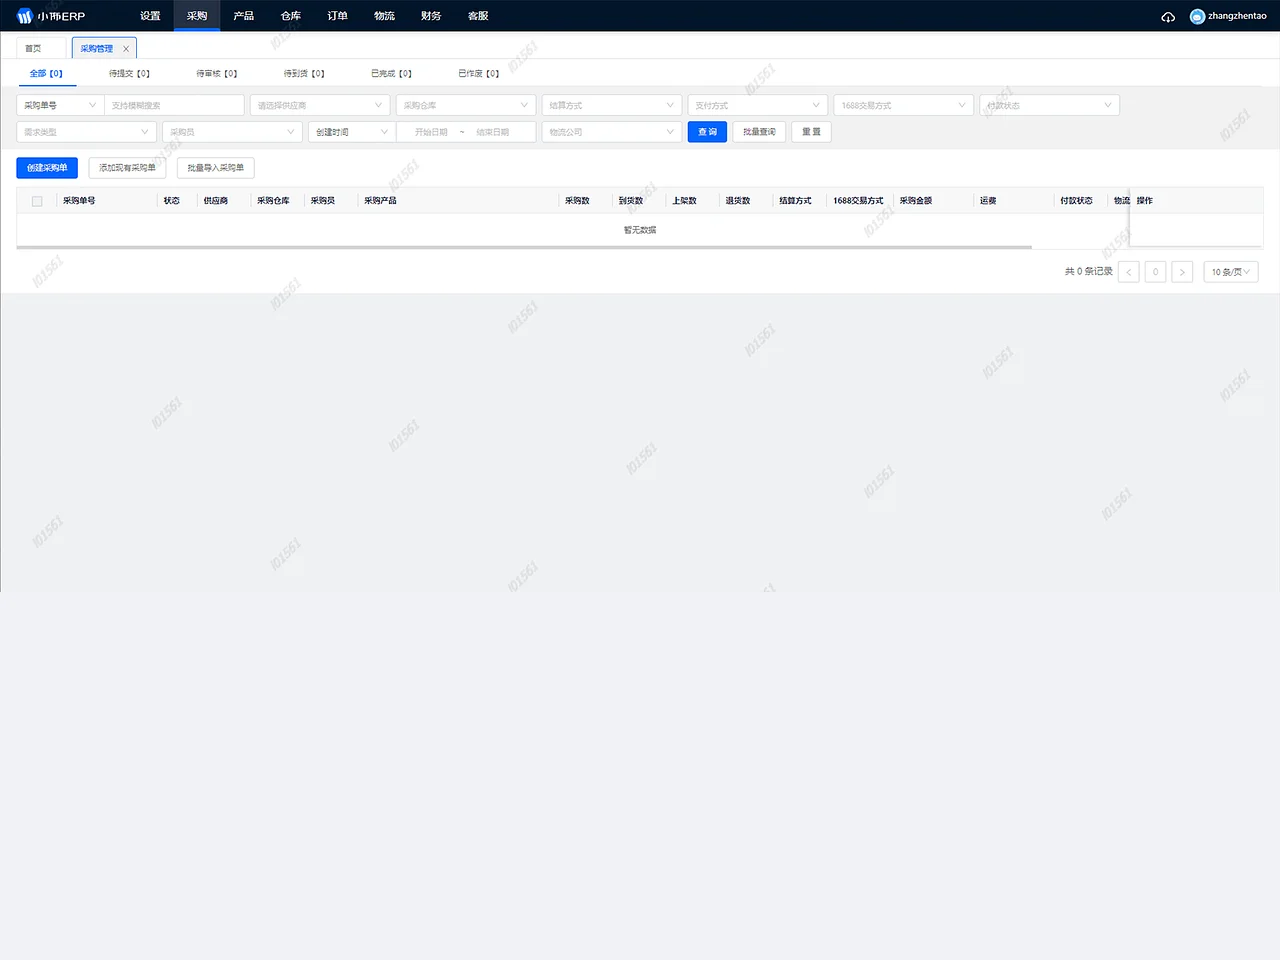
Task: Click the 小币ERP logo icon
Action: pos(25,15)
